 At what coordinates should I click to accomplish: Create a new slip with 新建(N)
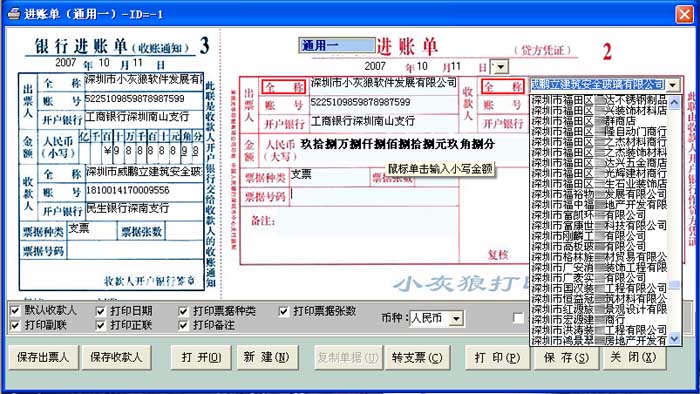click(x=267, y=357)
